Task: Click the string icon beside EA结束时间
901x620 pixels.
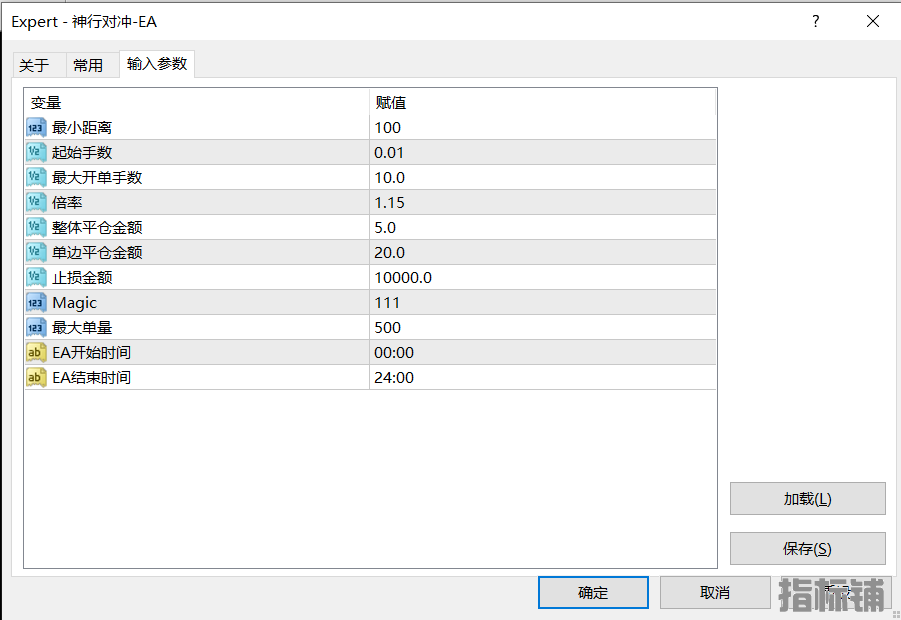Action: click(x=36, y=378)
